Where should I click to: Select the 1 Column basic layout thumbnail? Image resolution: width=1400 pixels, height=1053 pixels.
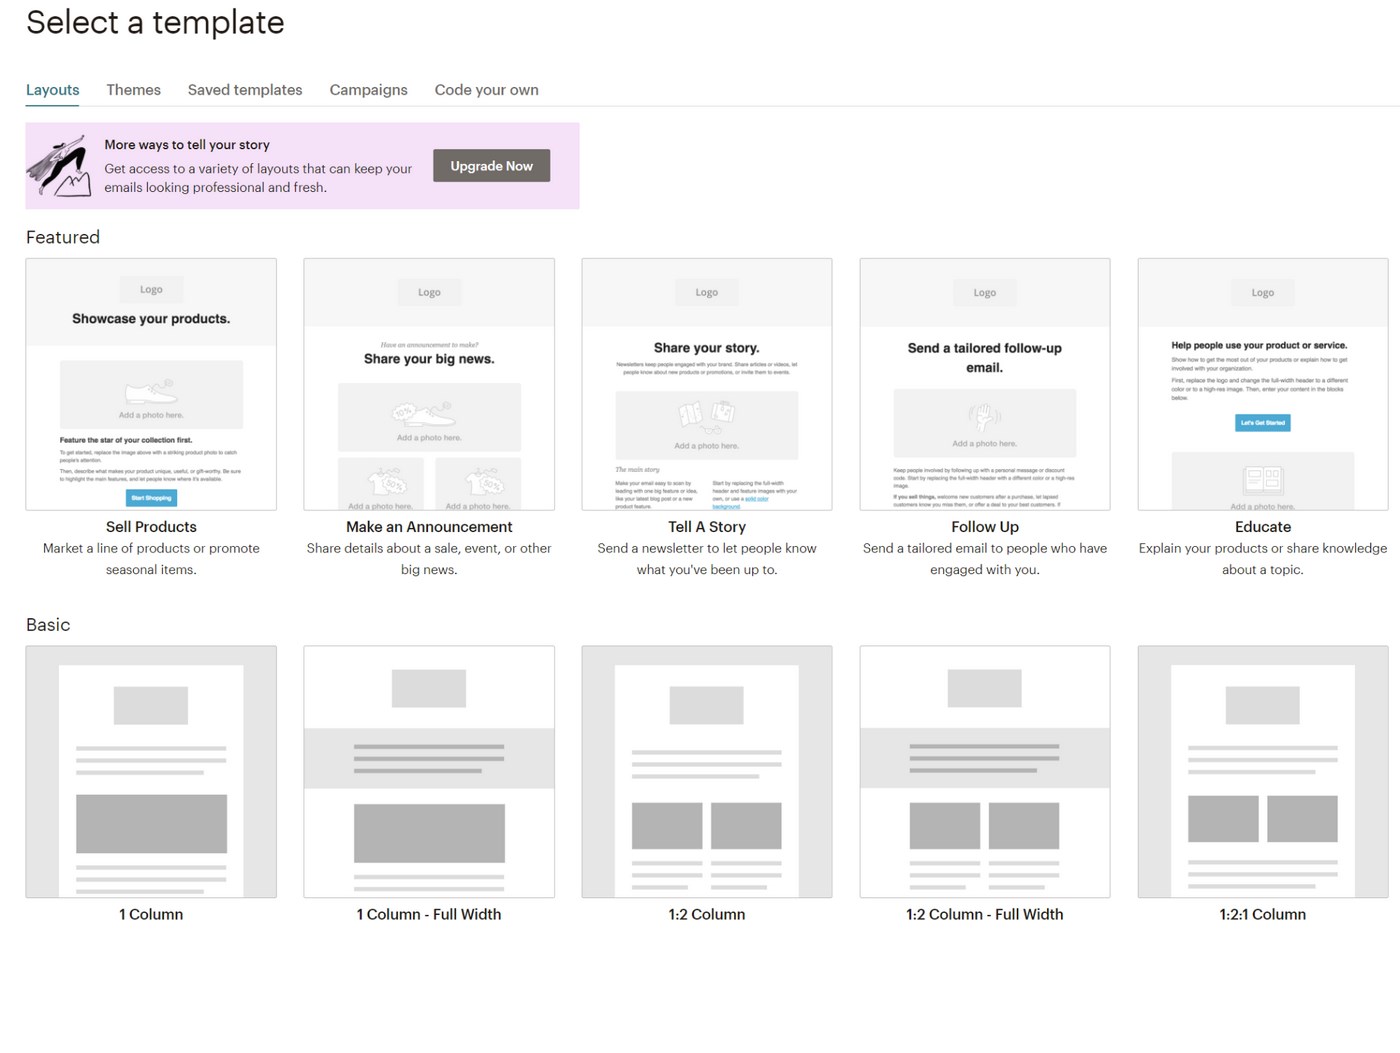(151, 771)
